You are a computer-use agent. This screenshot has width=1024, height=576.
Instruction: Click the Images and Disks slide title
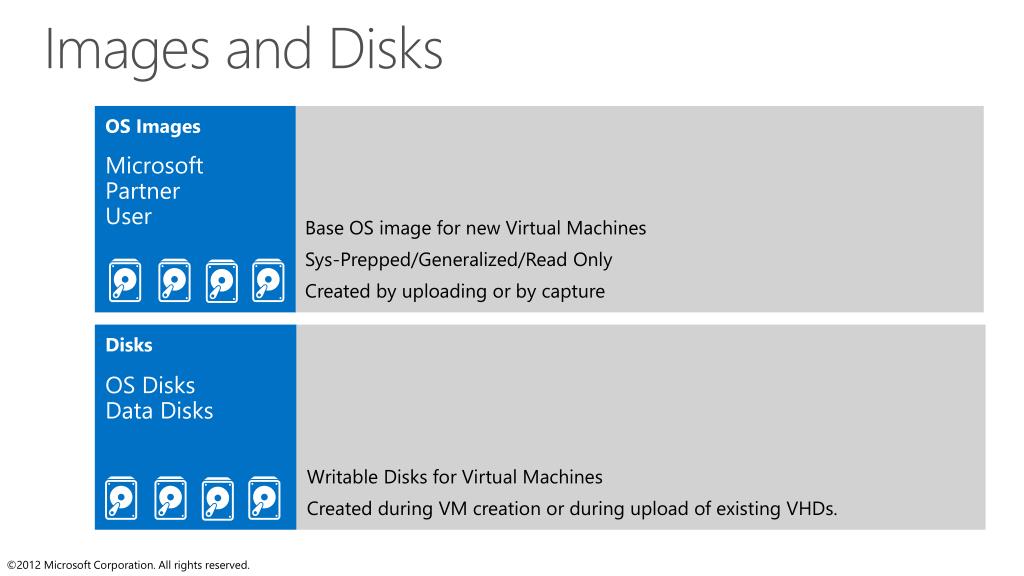[244, 51]
